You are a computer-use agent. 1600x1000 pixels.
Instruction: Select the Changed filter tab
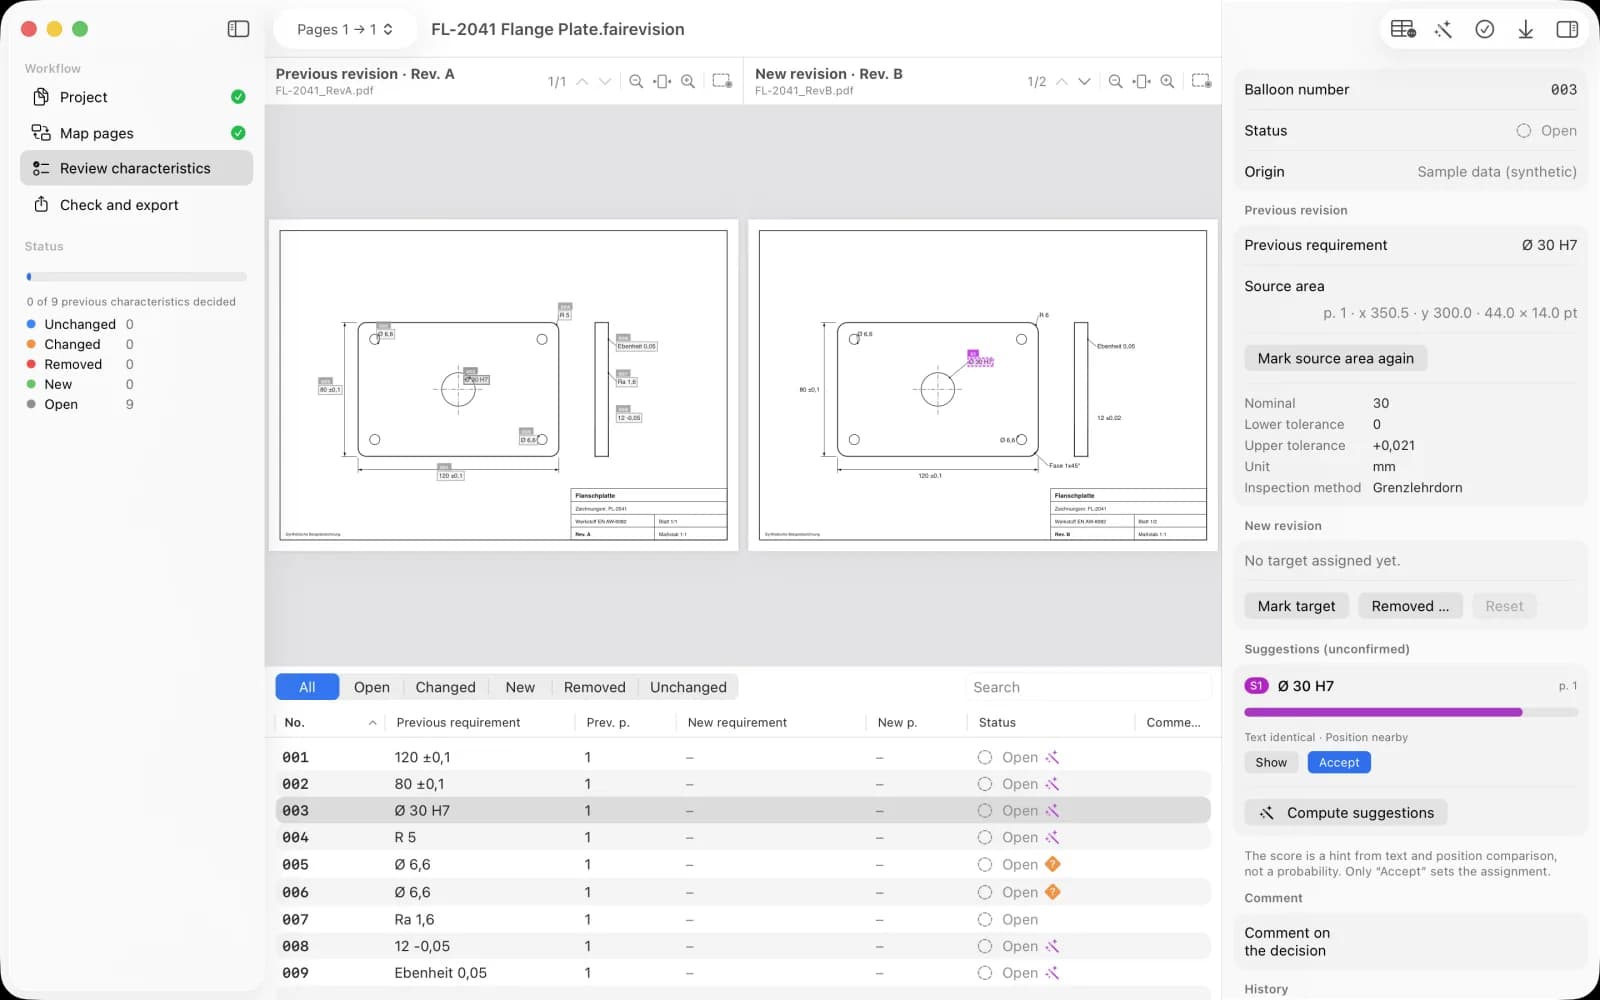coord(445,687)
